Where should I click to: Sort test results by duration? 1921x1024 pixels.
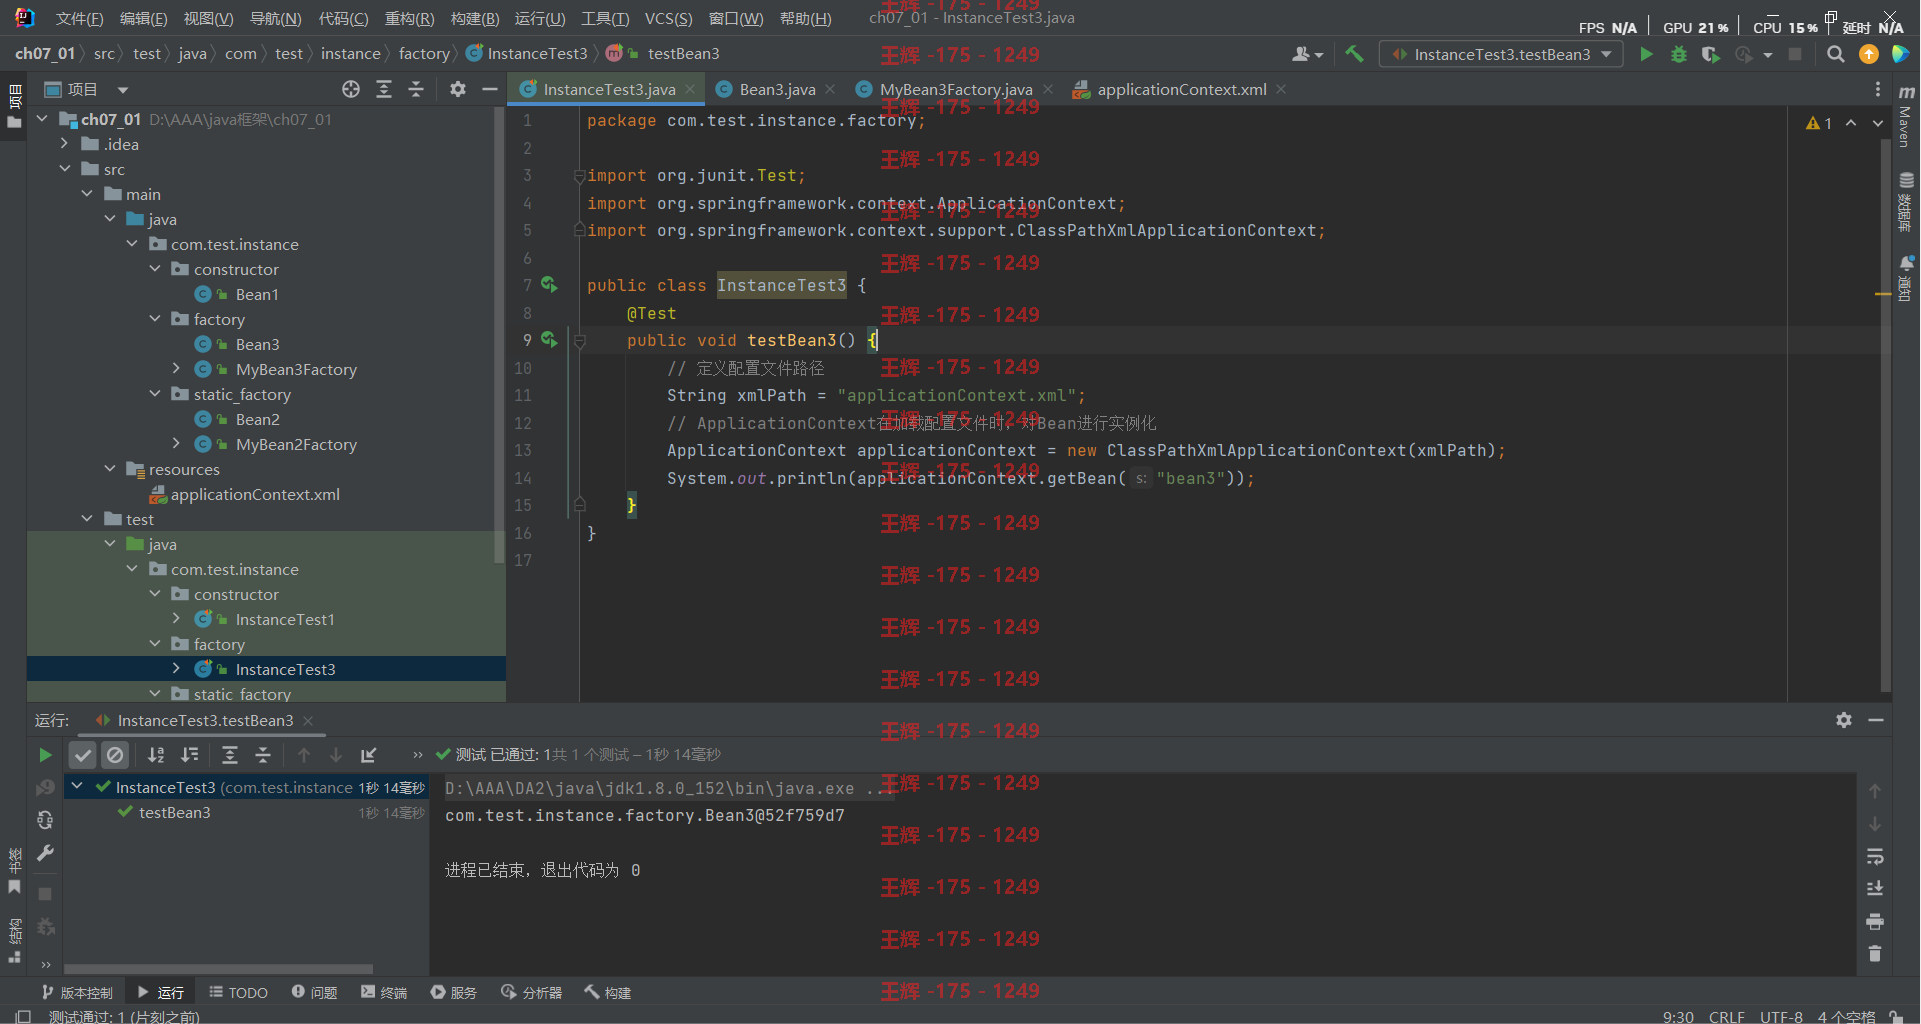(190, 755)
